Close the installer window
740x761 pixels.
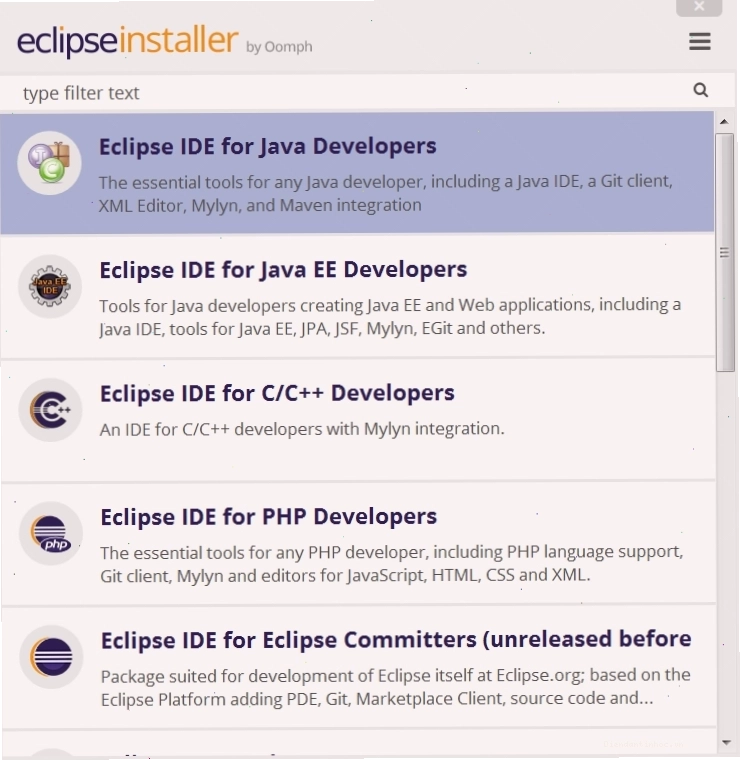[699, 7]
